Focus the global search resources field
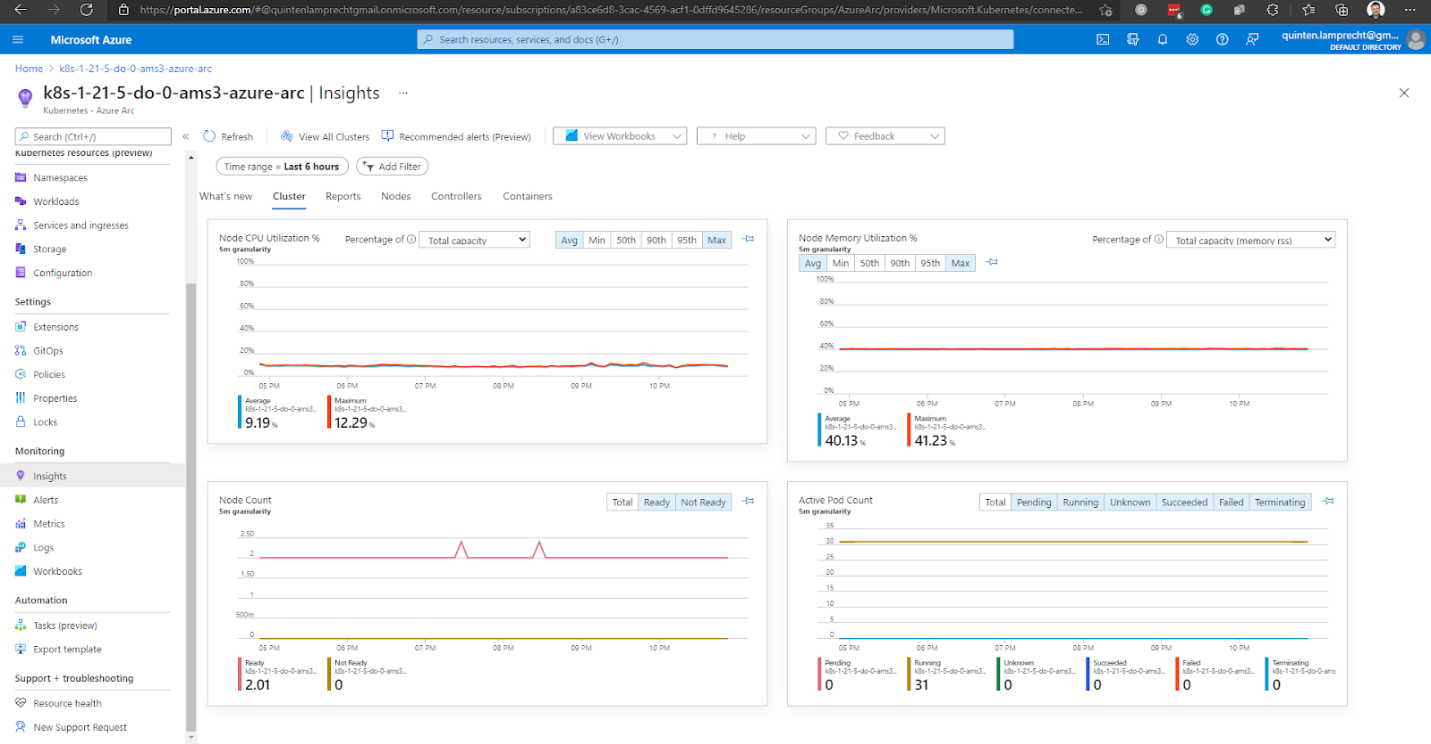Viewport: 1431px width, 744px height. (x=715, y=39)
